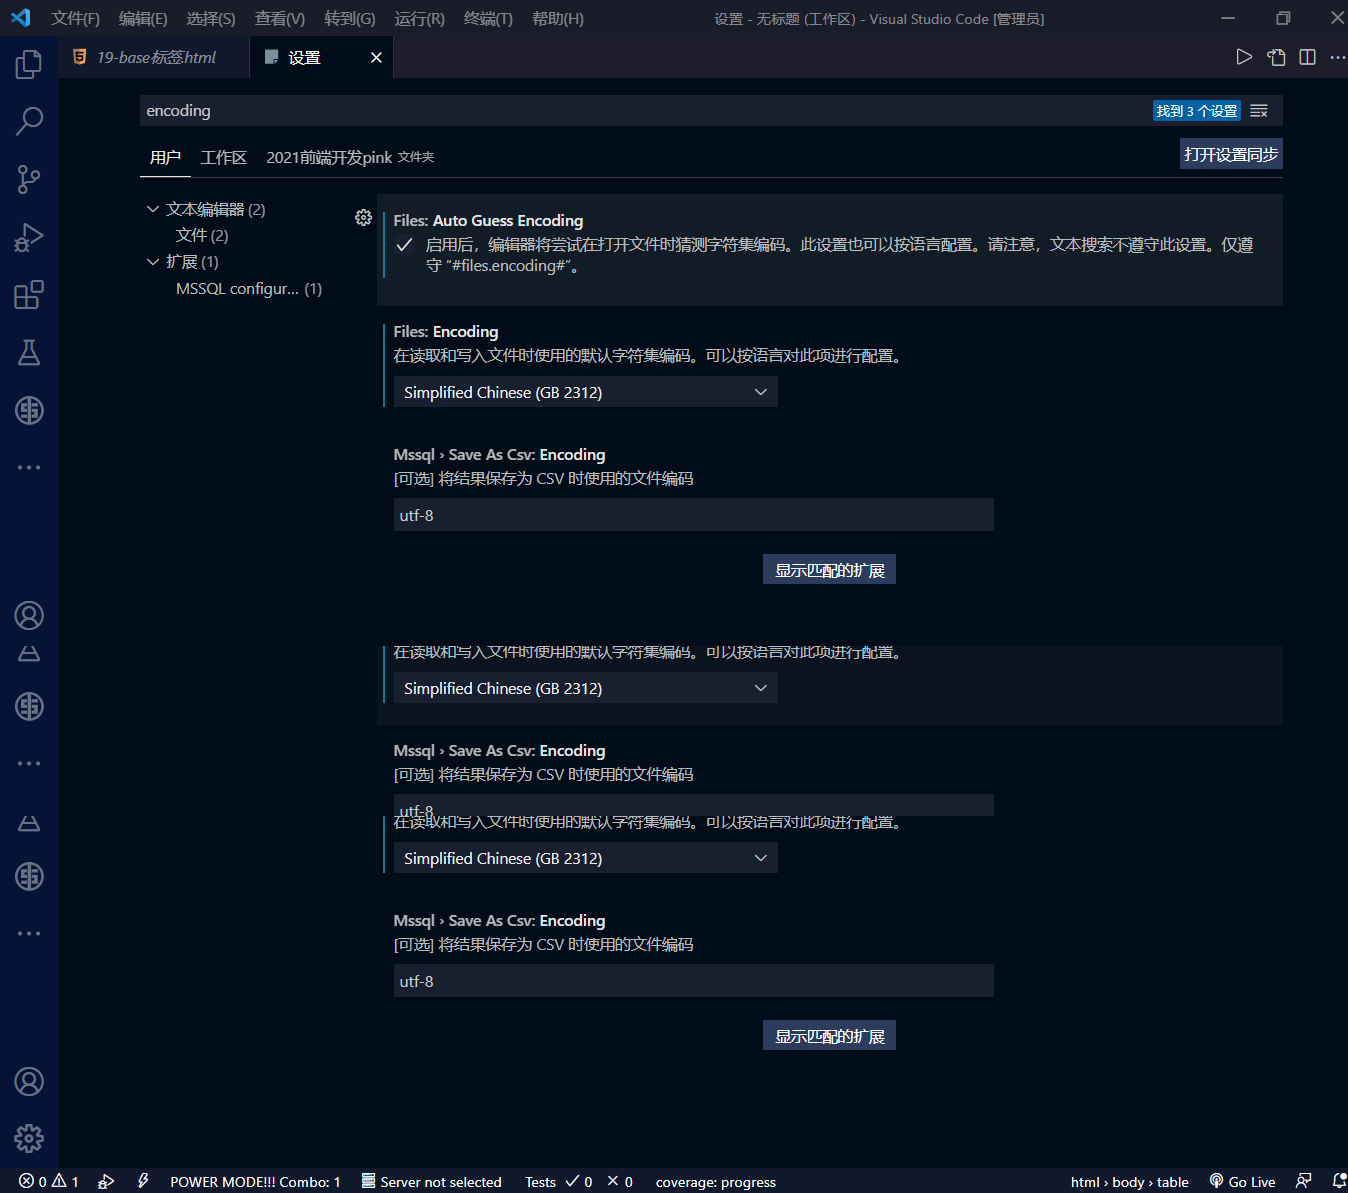Image resolution: width=1348 pixels, height=1193 pixels.
Task: Click the feedback person icon in status bar
Action: (1303, 1181)
